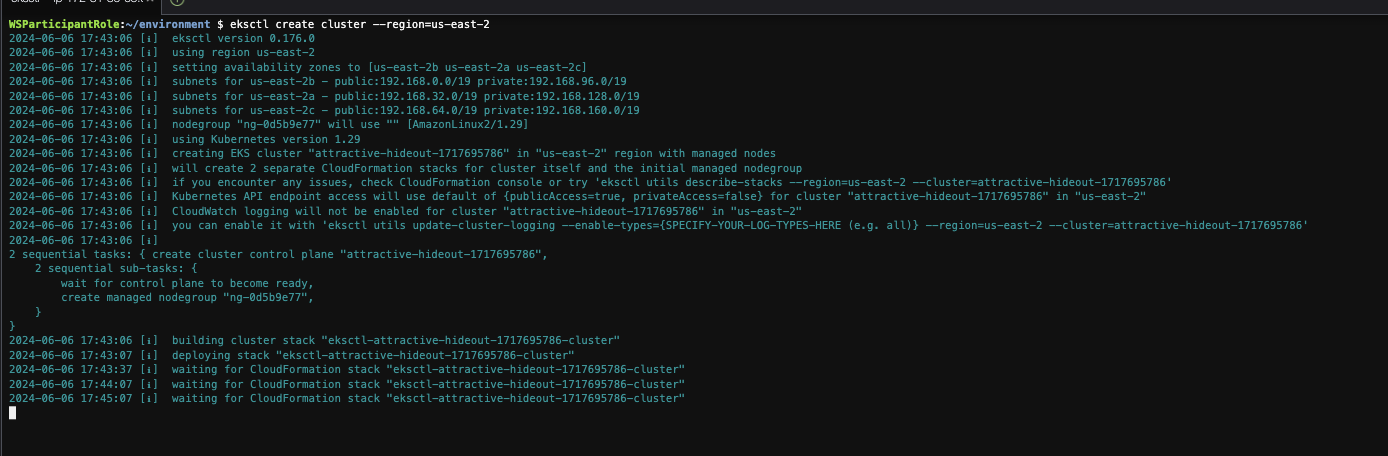Click 'wait for control plane to become ready,'
Screen dimensions: 1388x456
point(187,283)
